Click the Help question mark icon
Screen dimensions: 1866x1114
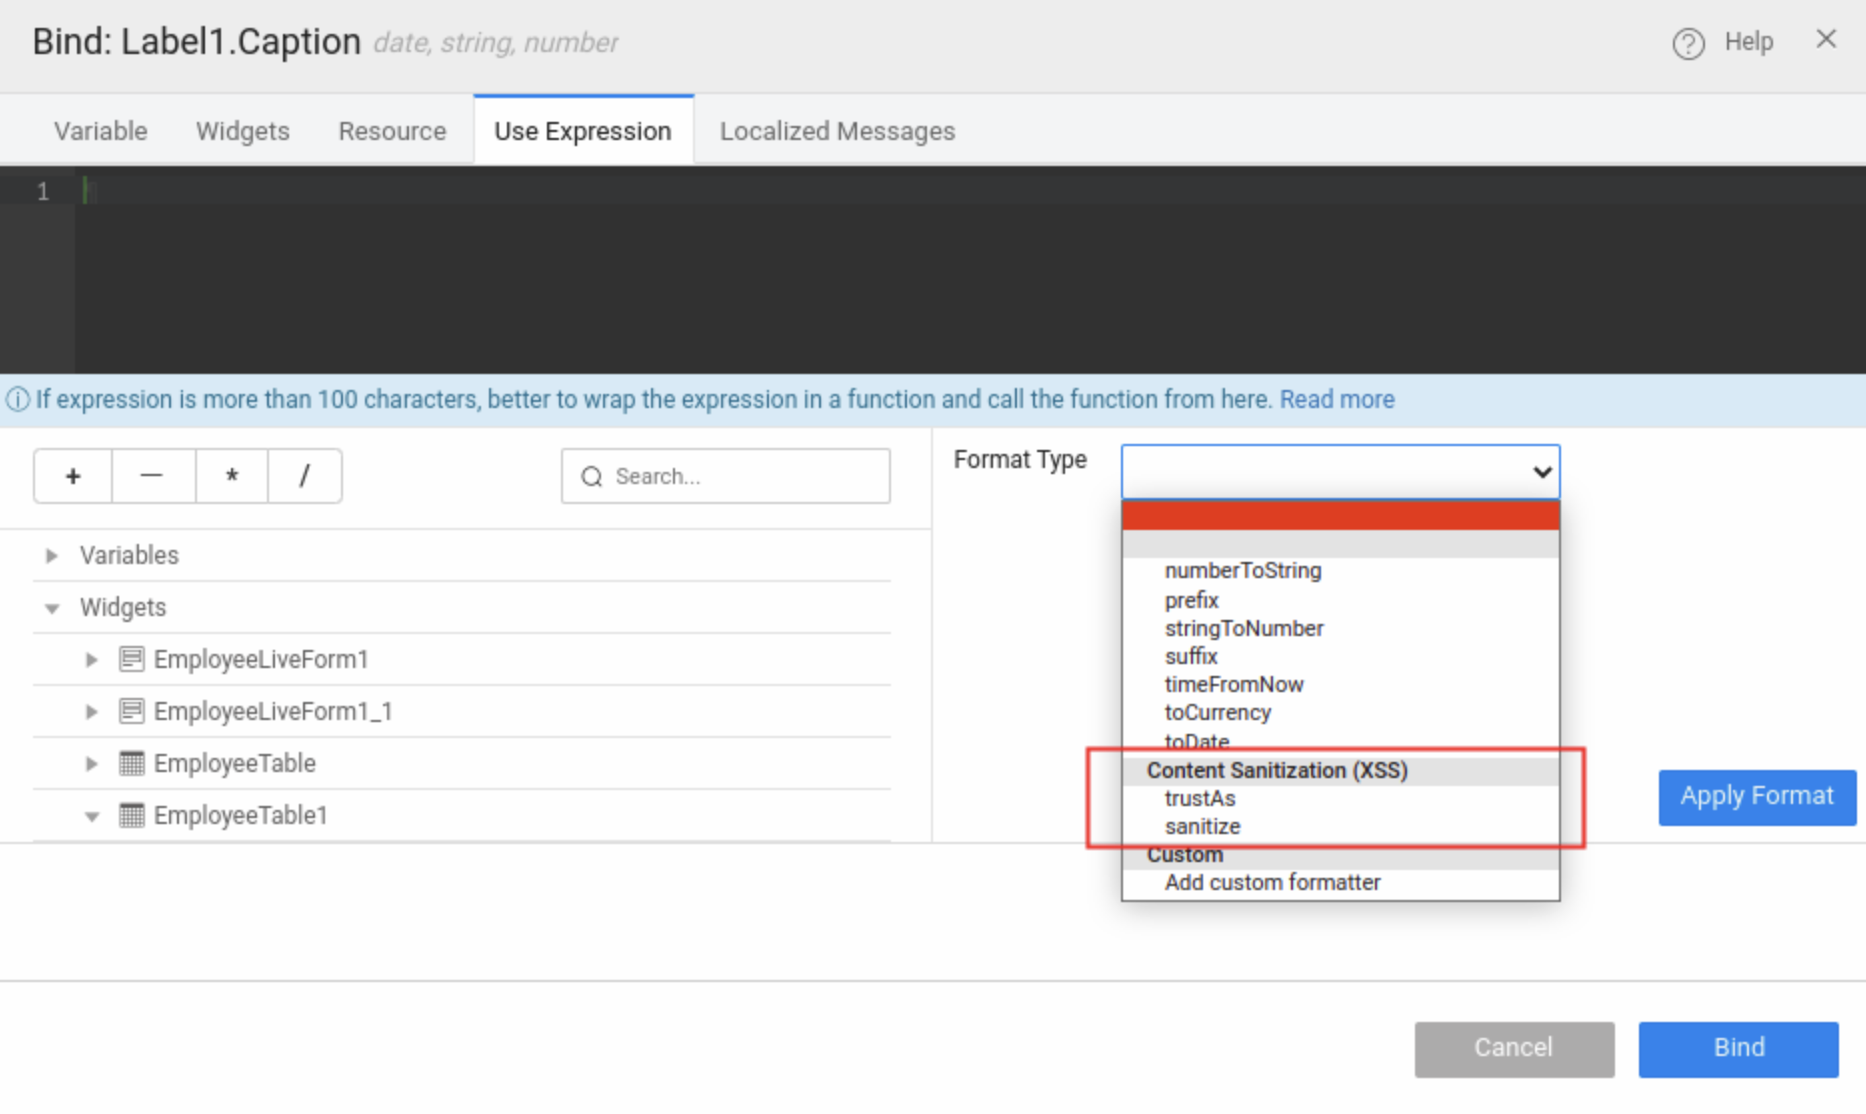coord(1687,42)
